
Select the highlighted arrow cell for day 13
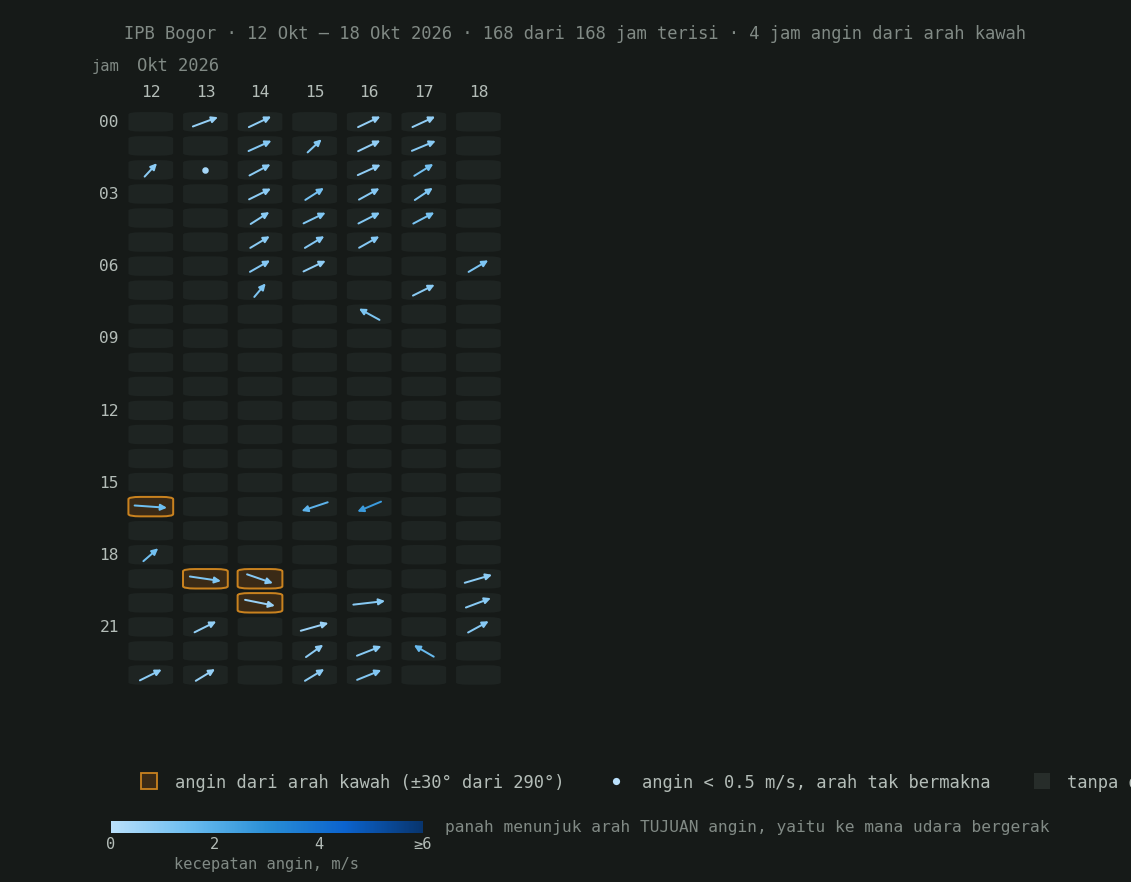click(206, 579)
